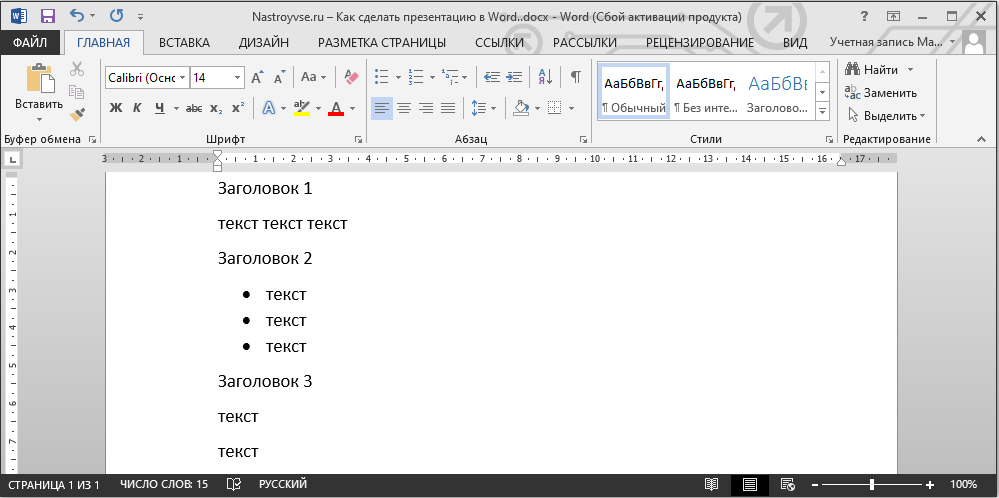Toggle underline formatting Ч
Image resolution: width=999 pixels, height=498 pixels.
[159, 109]
